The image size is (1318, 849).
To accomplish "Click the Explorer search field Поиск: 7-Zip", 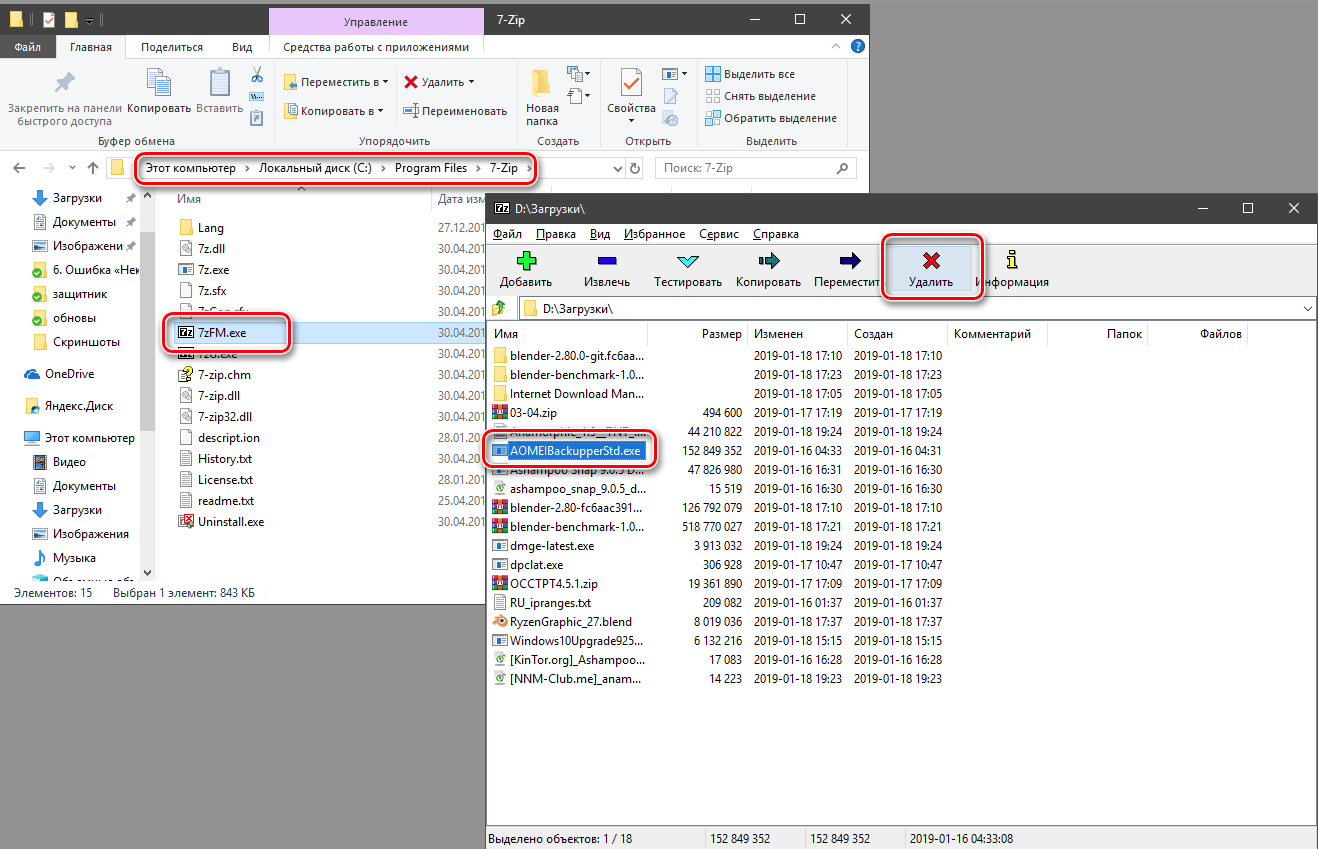I will pyautogui.click(x=754, y=168).
